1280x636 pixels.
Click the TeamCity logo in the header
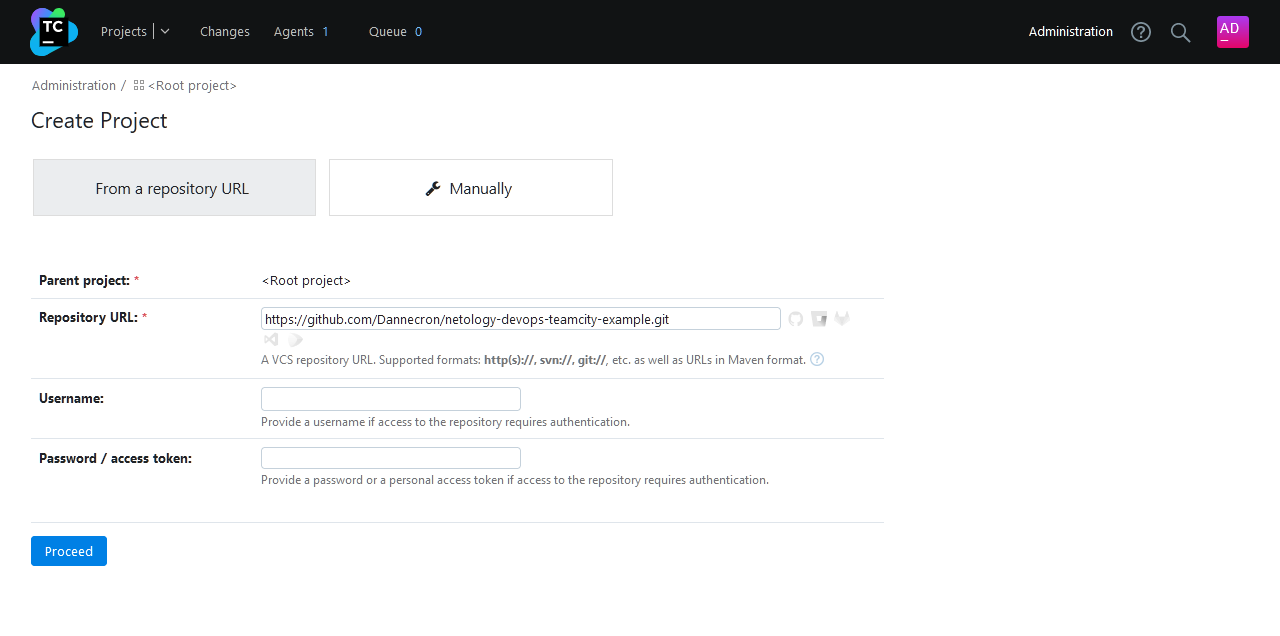coord(52,31)
